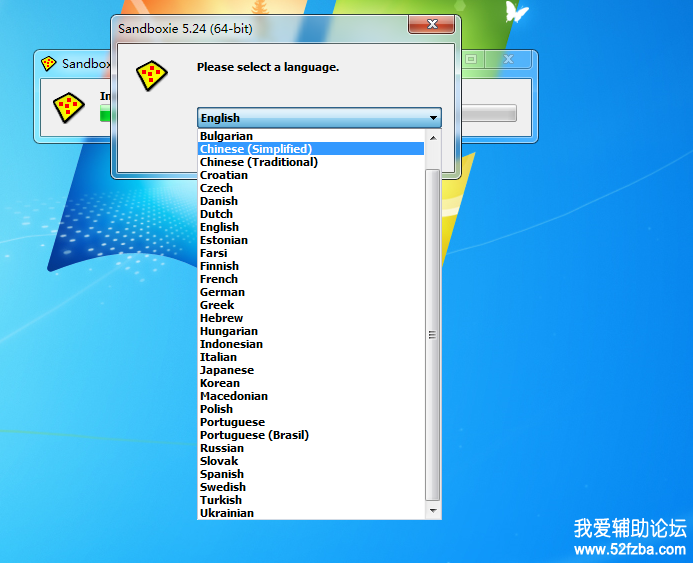Select Czech language entry

(x=311, y=188)
